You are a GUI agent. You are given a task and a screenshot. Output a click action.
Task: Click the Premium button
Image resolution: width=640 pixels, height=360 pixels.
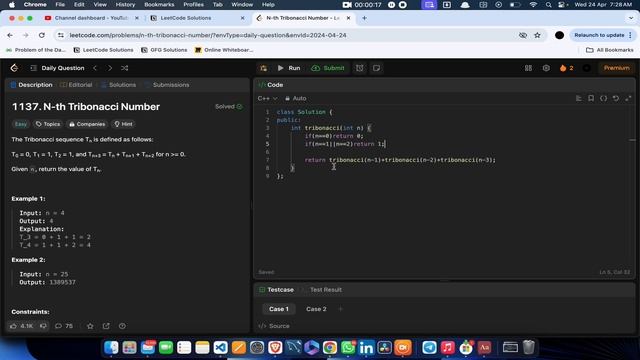pyautogui.click(x=616, y=68)
